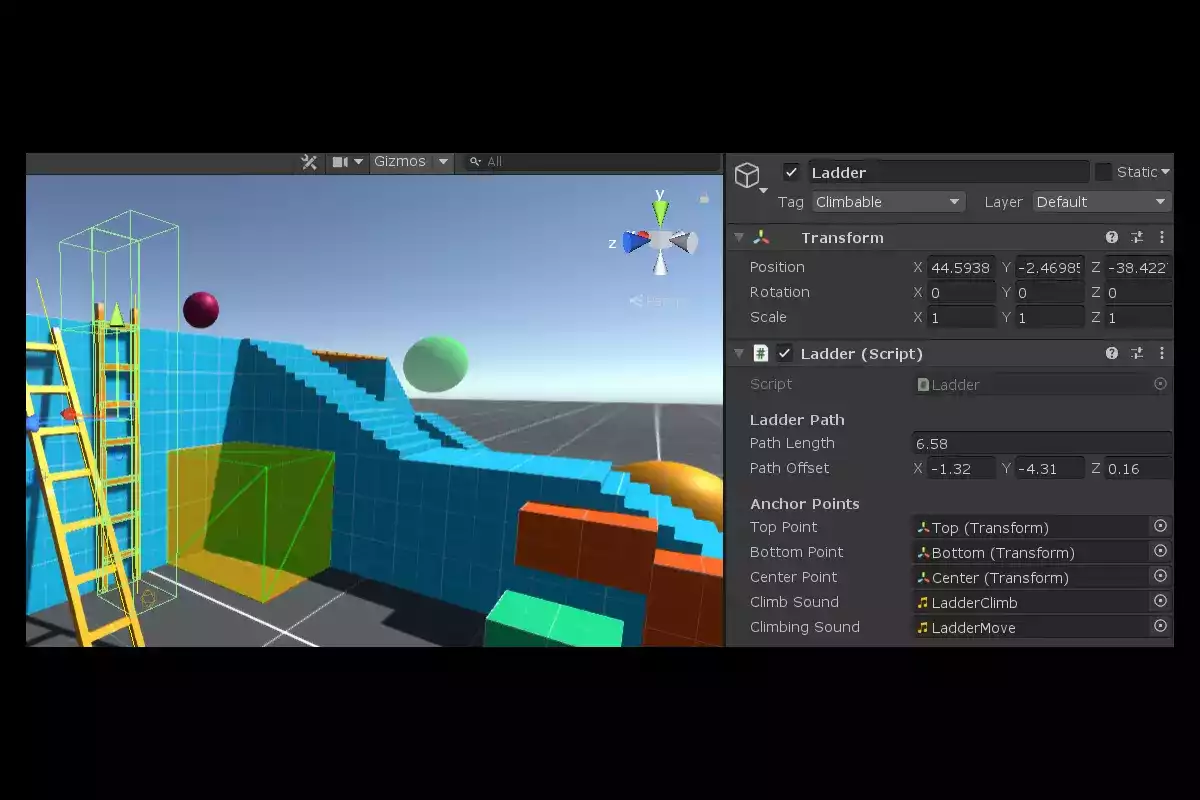Collapse the Transform component foldout
The width and height of the screenshot is (1200, 800).
click(x=739, y=238)
